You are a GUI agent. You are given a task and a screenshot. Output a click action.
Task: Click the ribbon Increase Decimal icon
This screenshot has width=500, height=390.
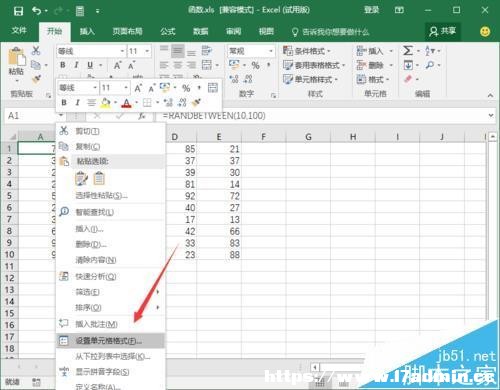pos(234,79)
